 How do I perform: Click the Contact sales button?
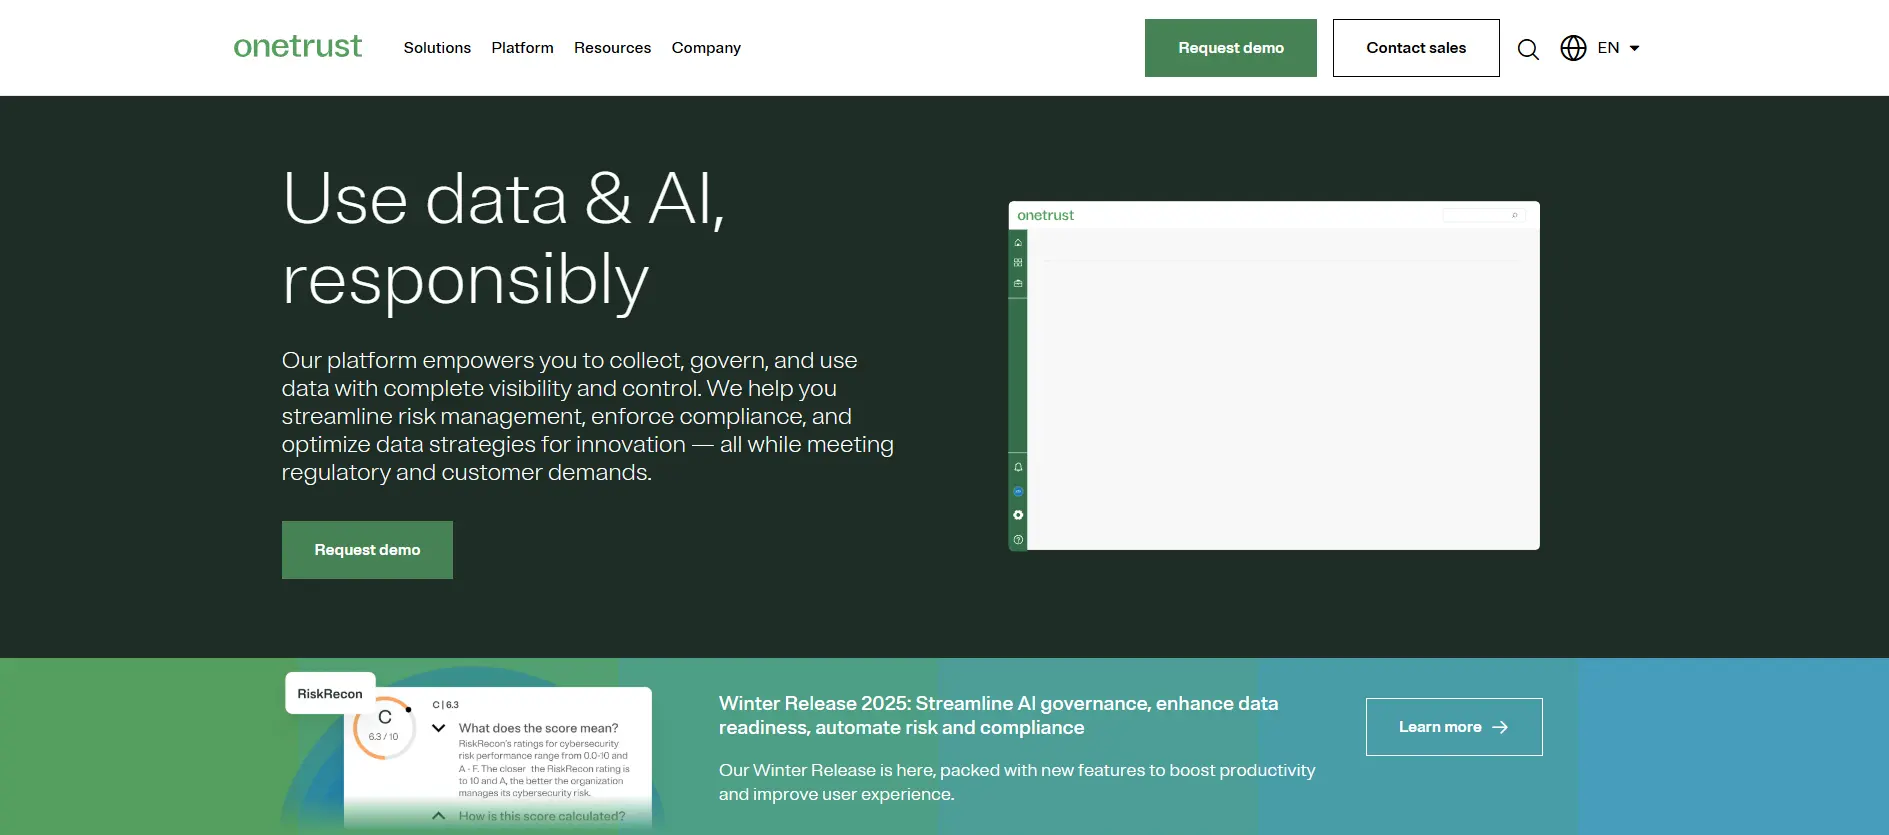(1416, 48)
